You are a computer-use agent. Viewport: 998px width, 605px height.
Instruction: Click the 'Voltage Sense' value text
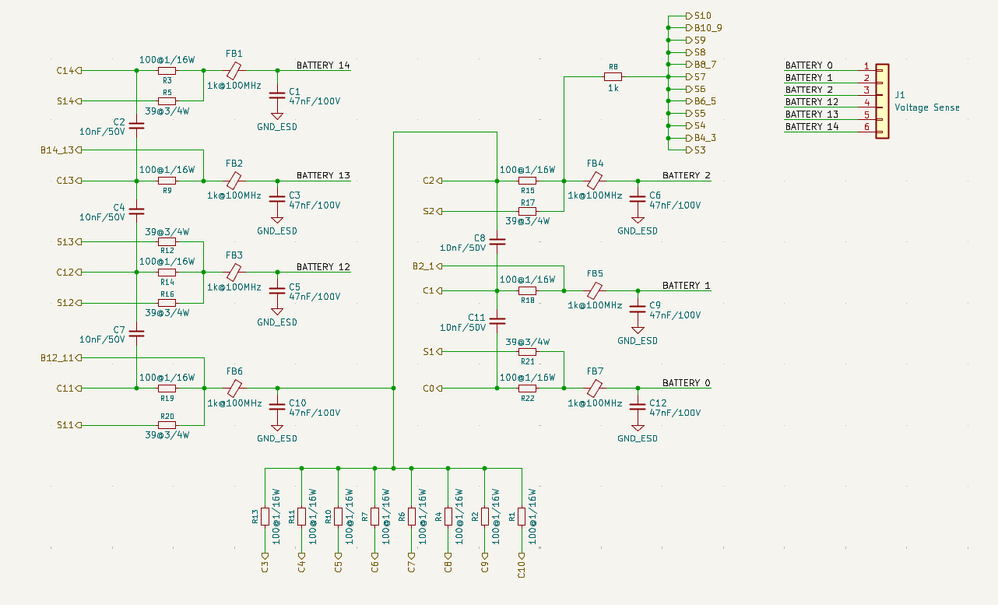point(927,108)
